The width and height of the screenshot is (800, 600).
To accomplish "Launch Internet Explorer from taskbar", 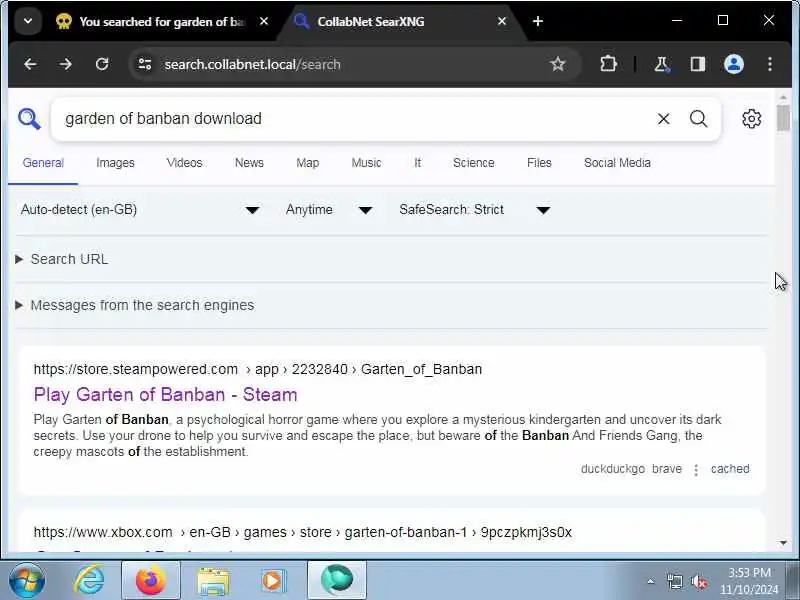I will point(88,580).
